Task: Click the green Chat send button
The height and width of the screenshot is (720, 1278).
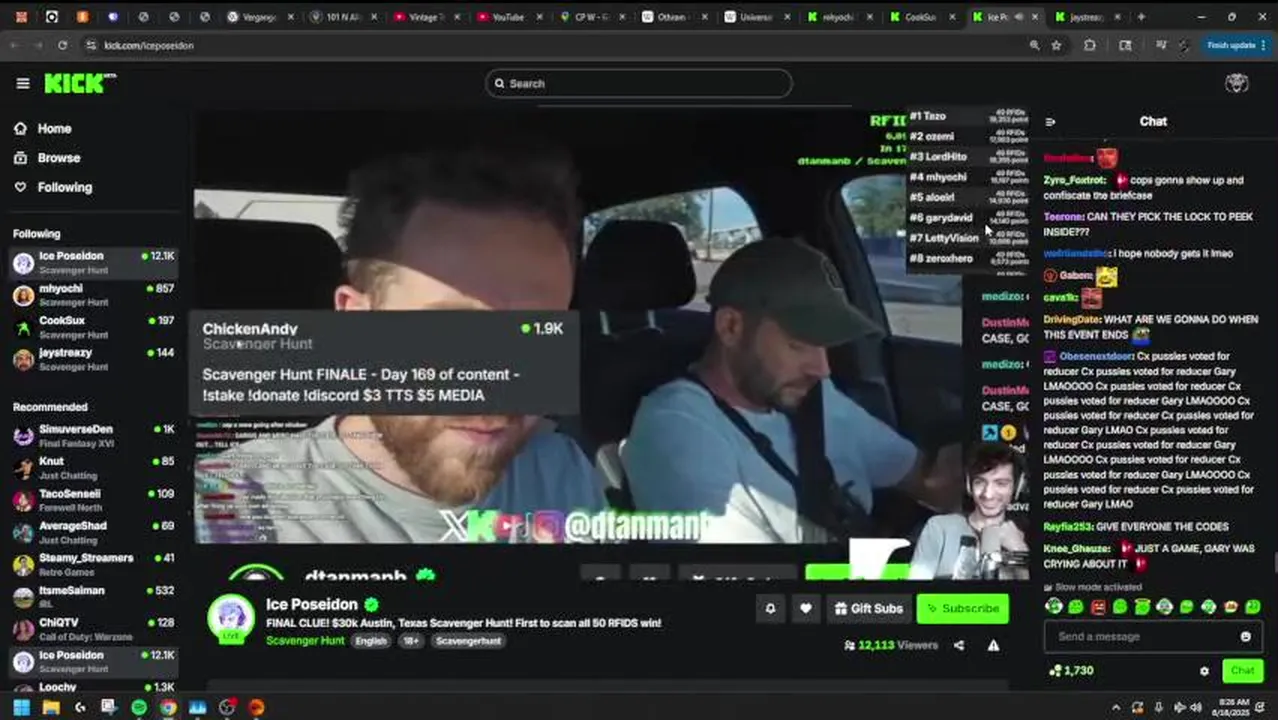Action: click(1242, 671)
